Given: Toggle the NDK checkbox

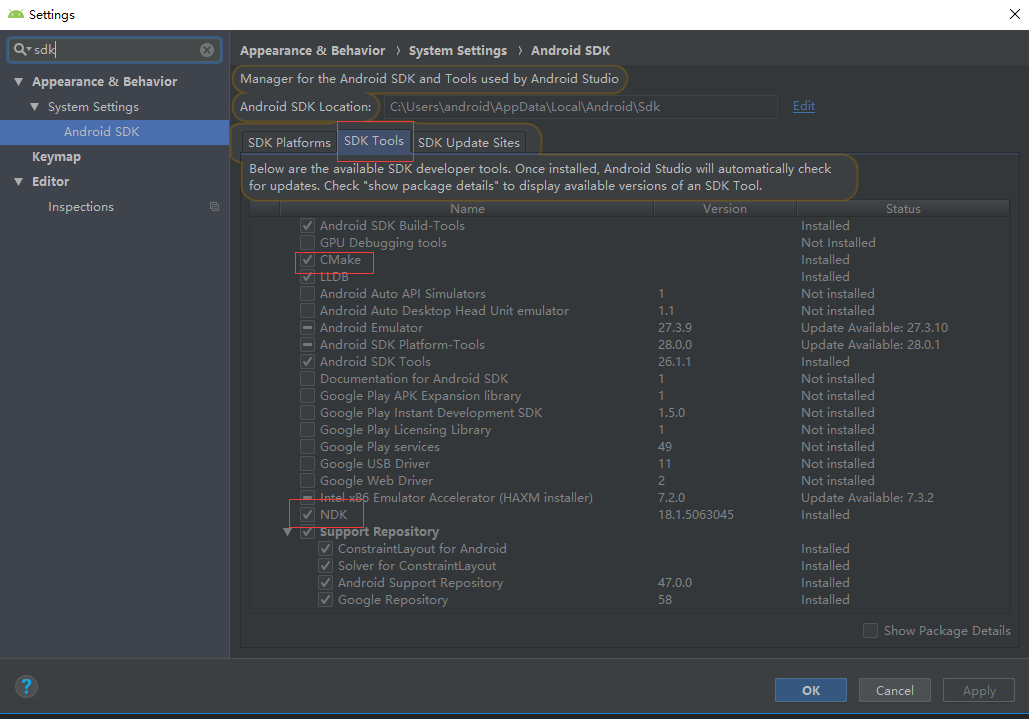Looking at the screenshot, I should pyautogui.click(x=307, y=515).
